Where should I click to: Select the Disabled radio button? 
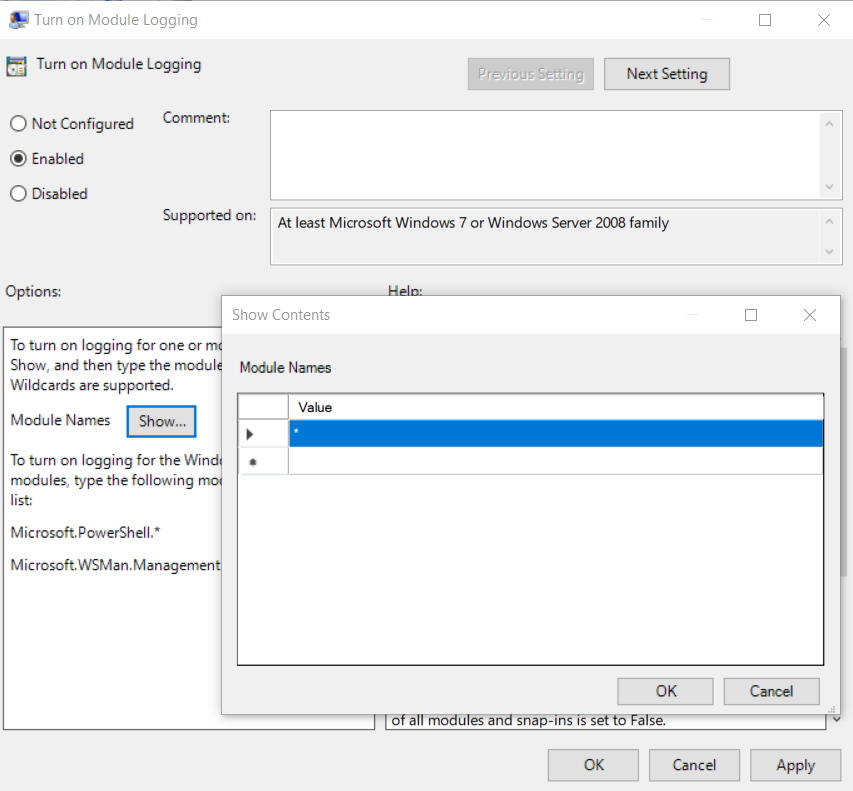(x=17, y=193)
